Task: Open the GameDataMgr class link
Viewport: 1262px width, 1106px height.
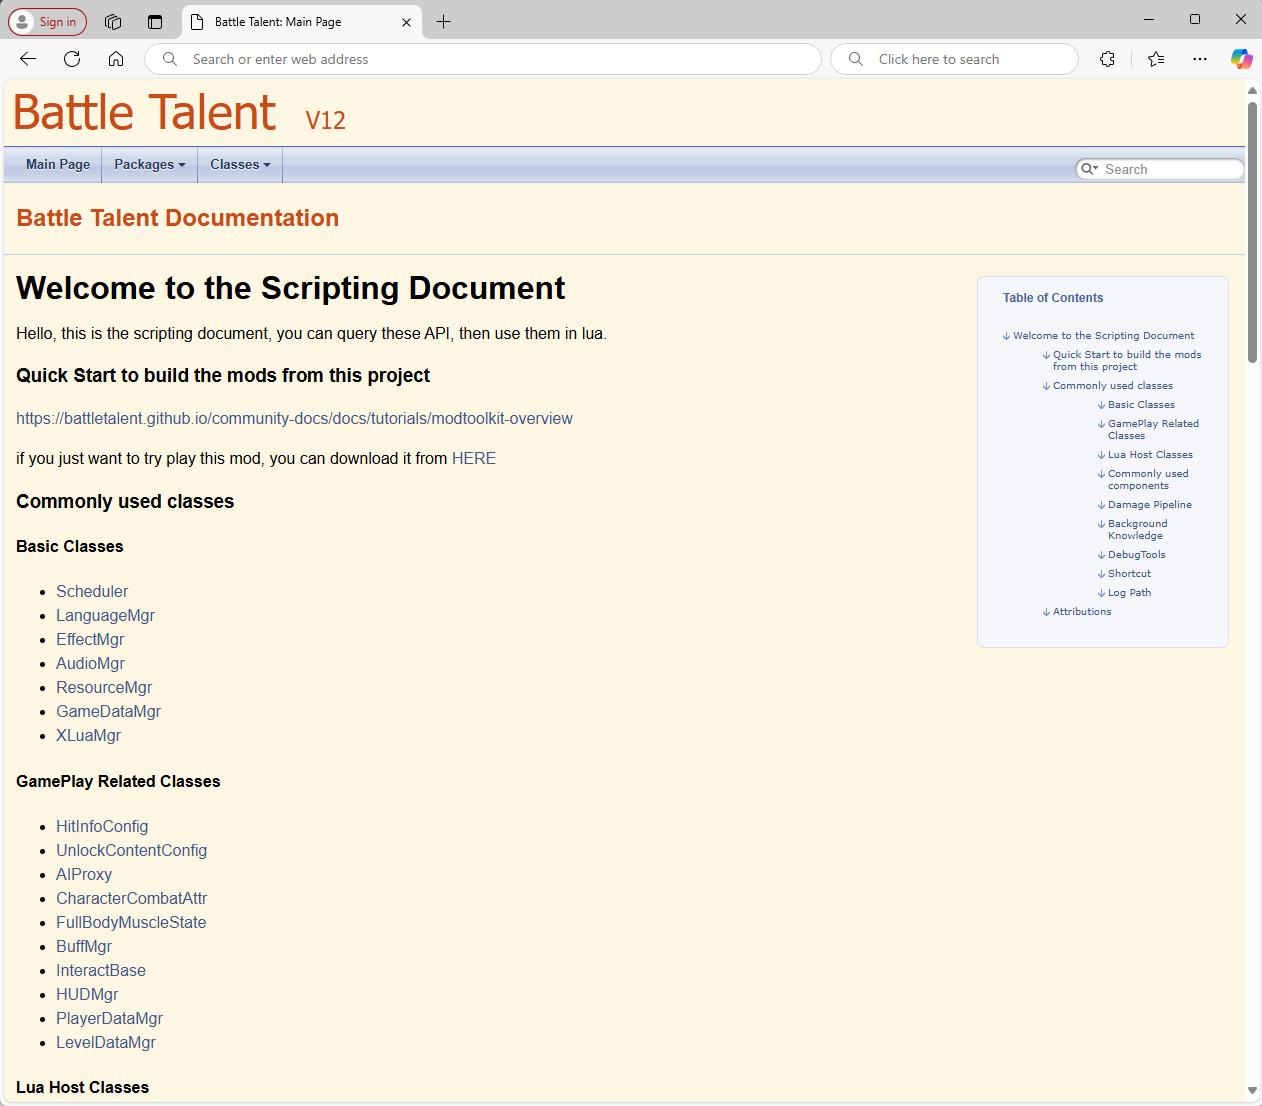Action: click(x=108, y=711)
